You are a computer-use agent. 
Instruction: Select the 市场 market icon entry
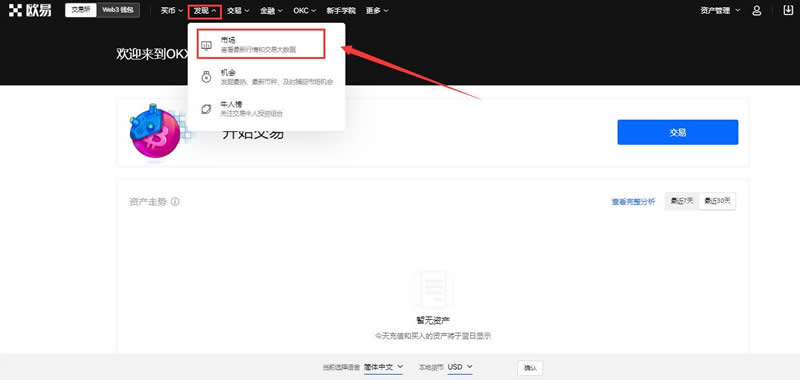206,45
